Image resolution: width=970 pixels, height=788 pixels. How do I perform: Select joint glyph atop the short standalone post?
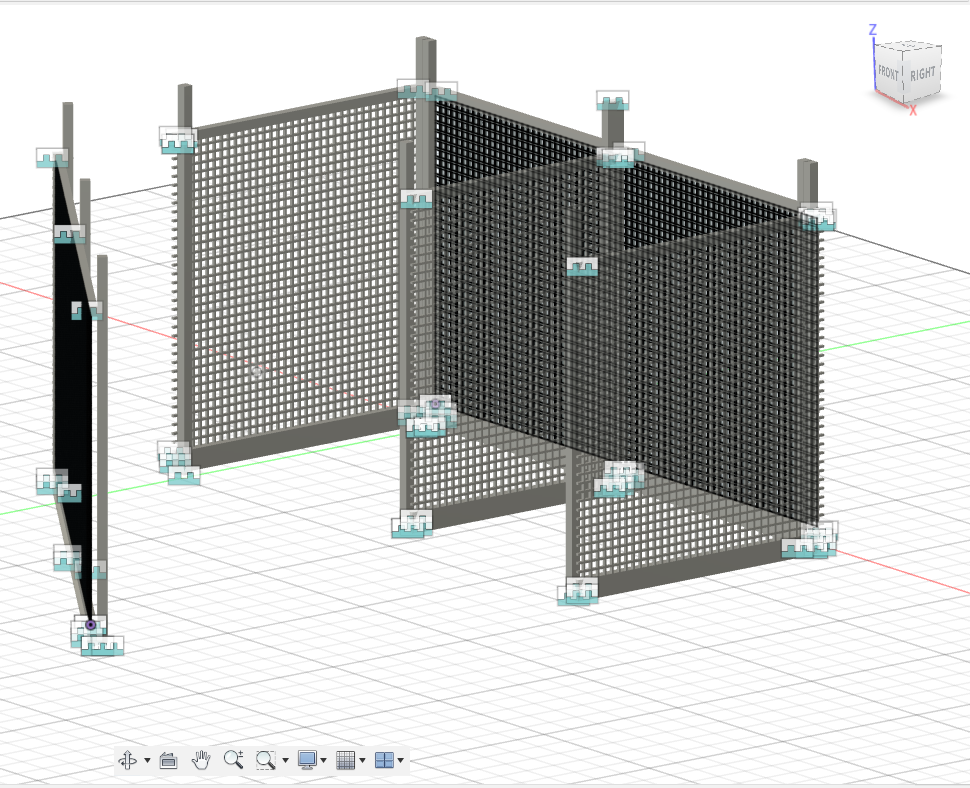coord(612,100)
